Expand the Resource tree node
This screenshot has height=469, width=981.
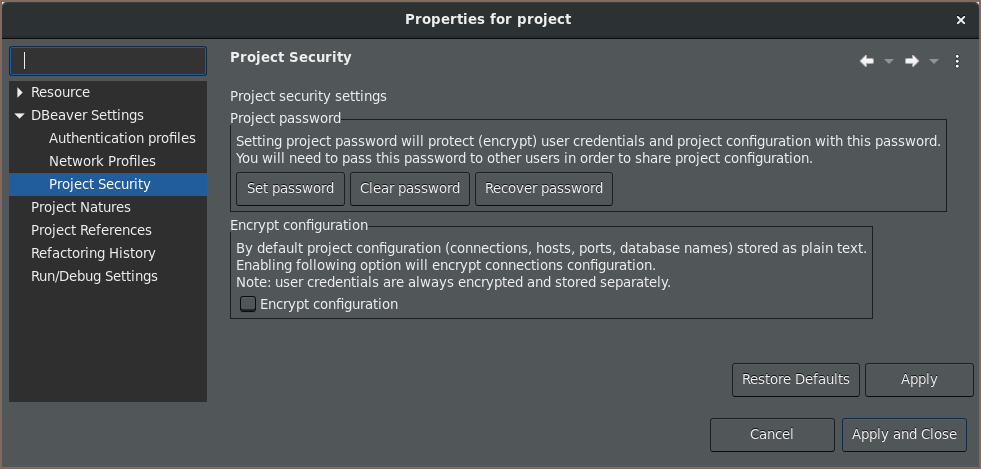[20, 93]
